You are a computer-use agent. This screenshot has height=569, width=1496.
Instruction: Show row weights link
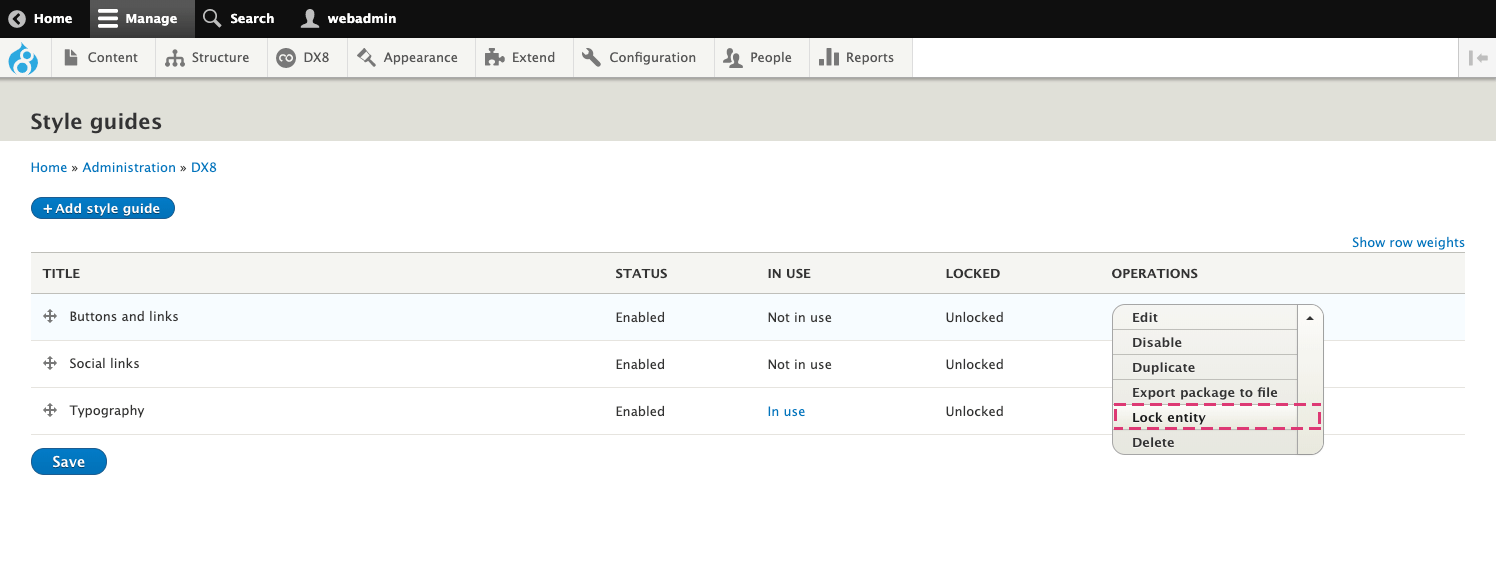[x=1408, y=242]
